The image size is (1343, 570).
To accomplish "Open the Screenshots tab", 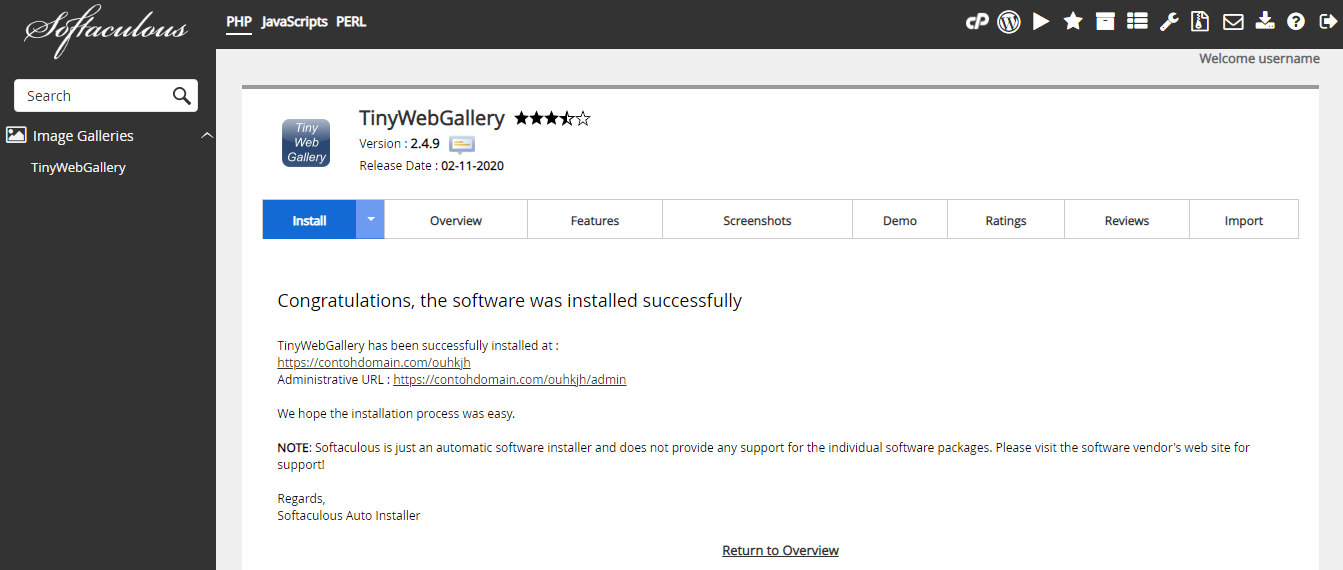I will click(x=757, y=219).
